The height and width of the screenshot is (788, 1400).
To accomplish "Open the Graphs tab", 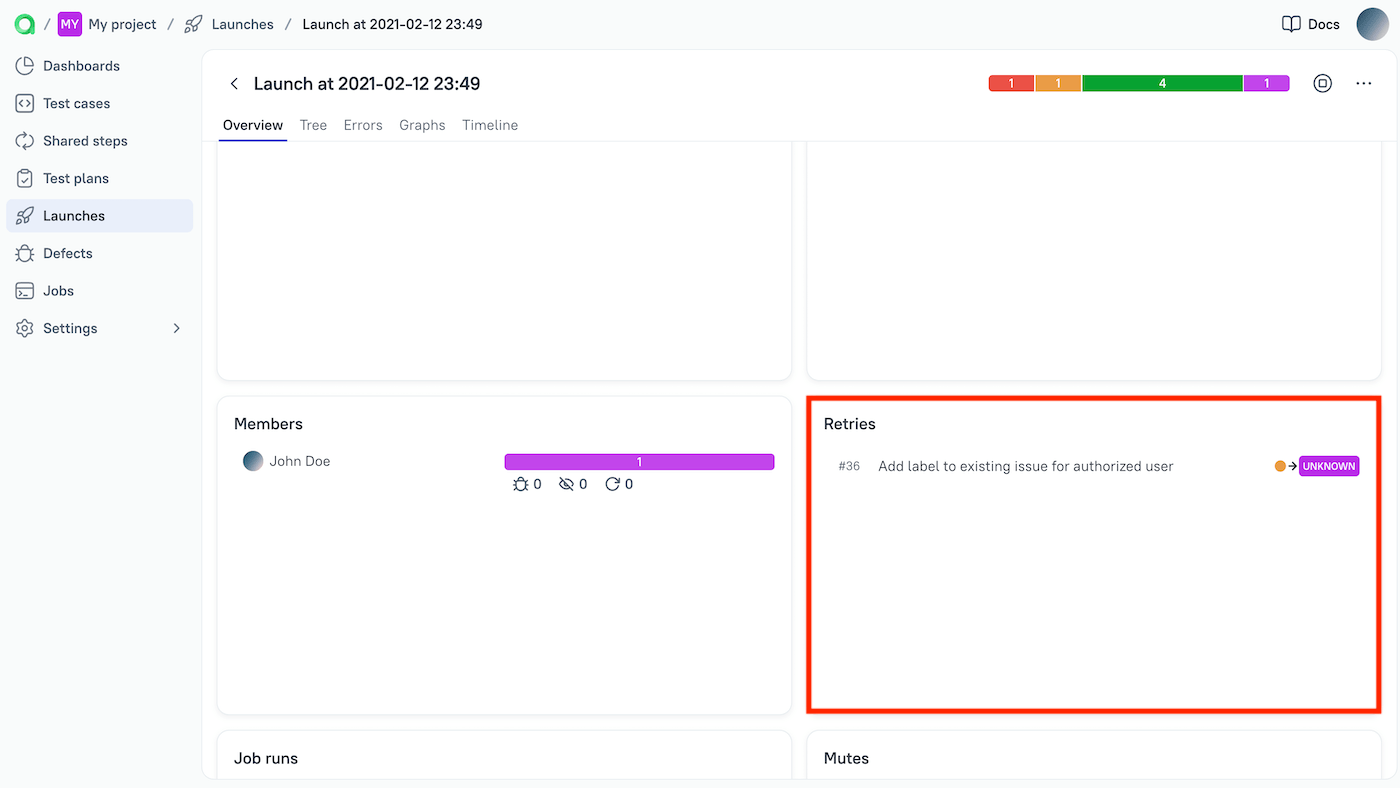I will [x=421, y=125].
